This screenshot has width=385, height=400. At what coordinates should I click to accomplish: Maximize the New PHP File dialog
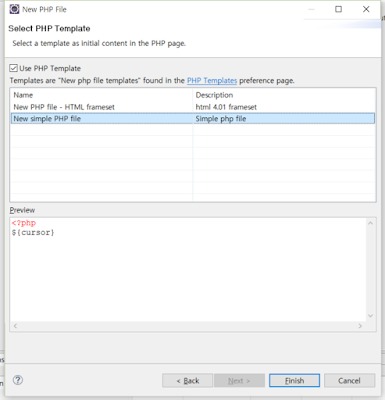tap(338, 9)
